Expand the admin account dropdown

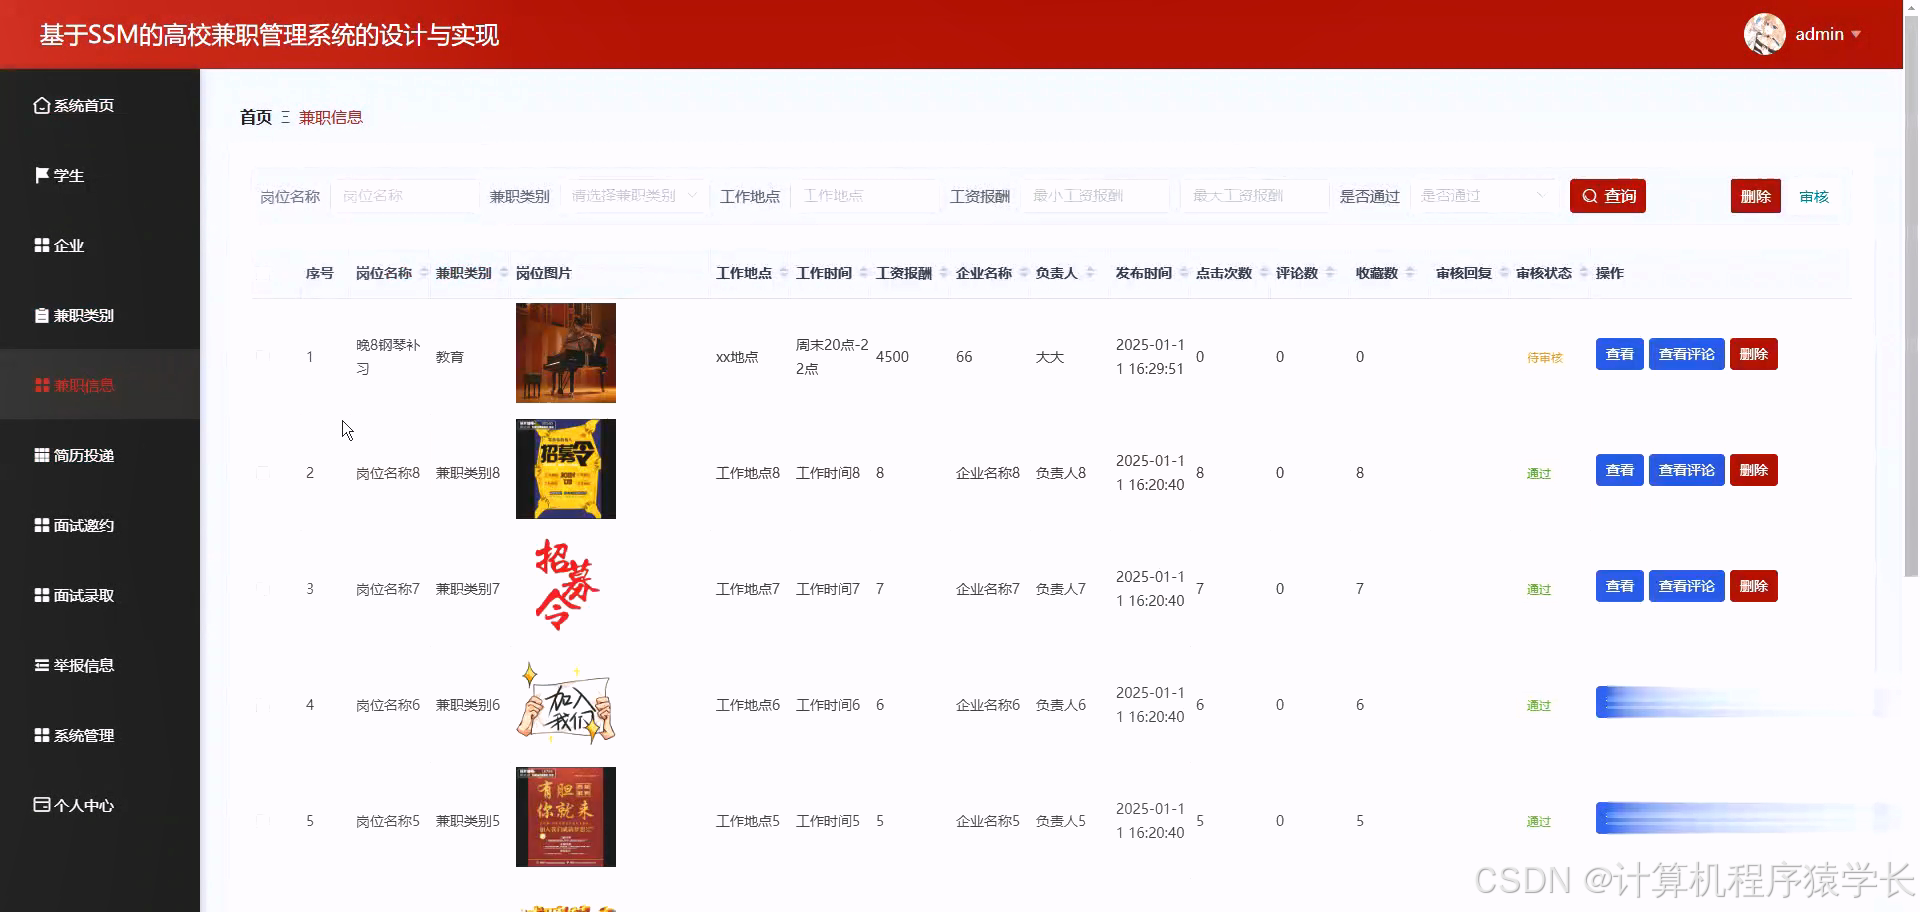[x=1825, y=33]
